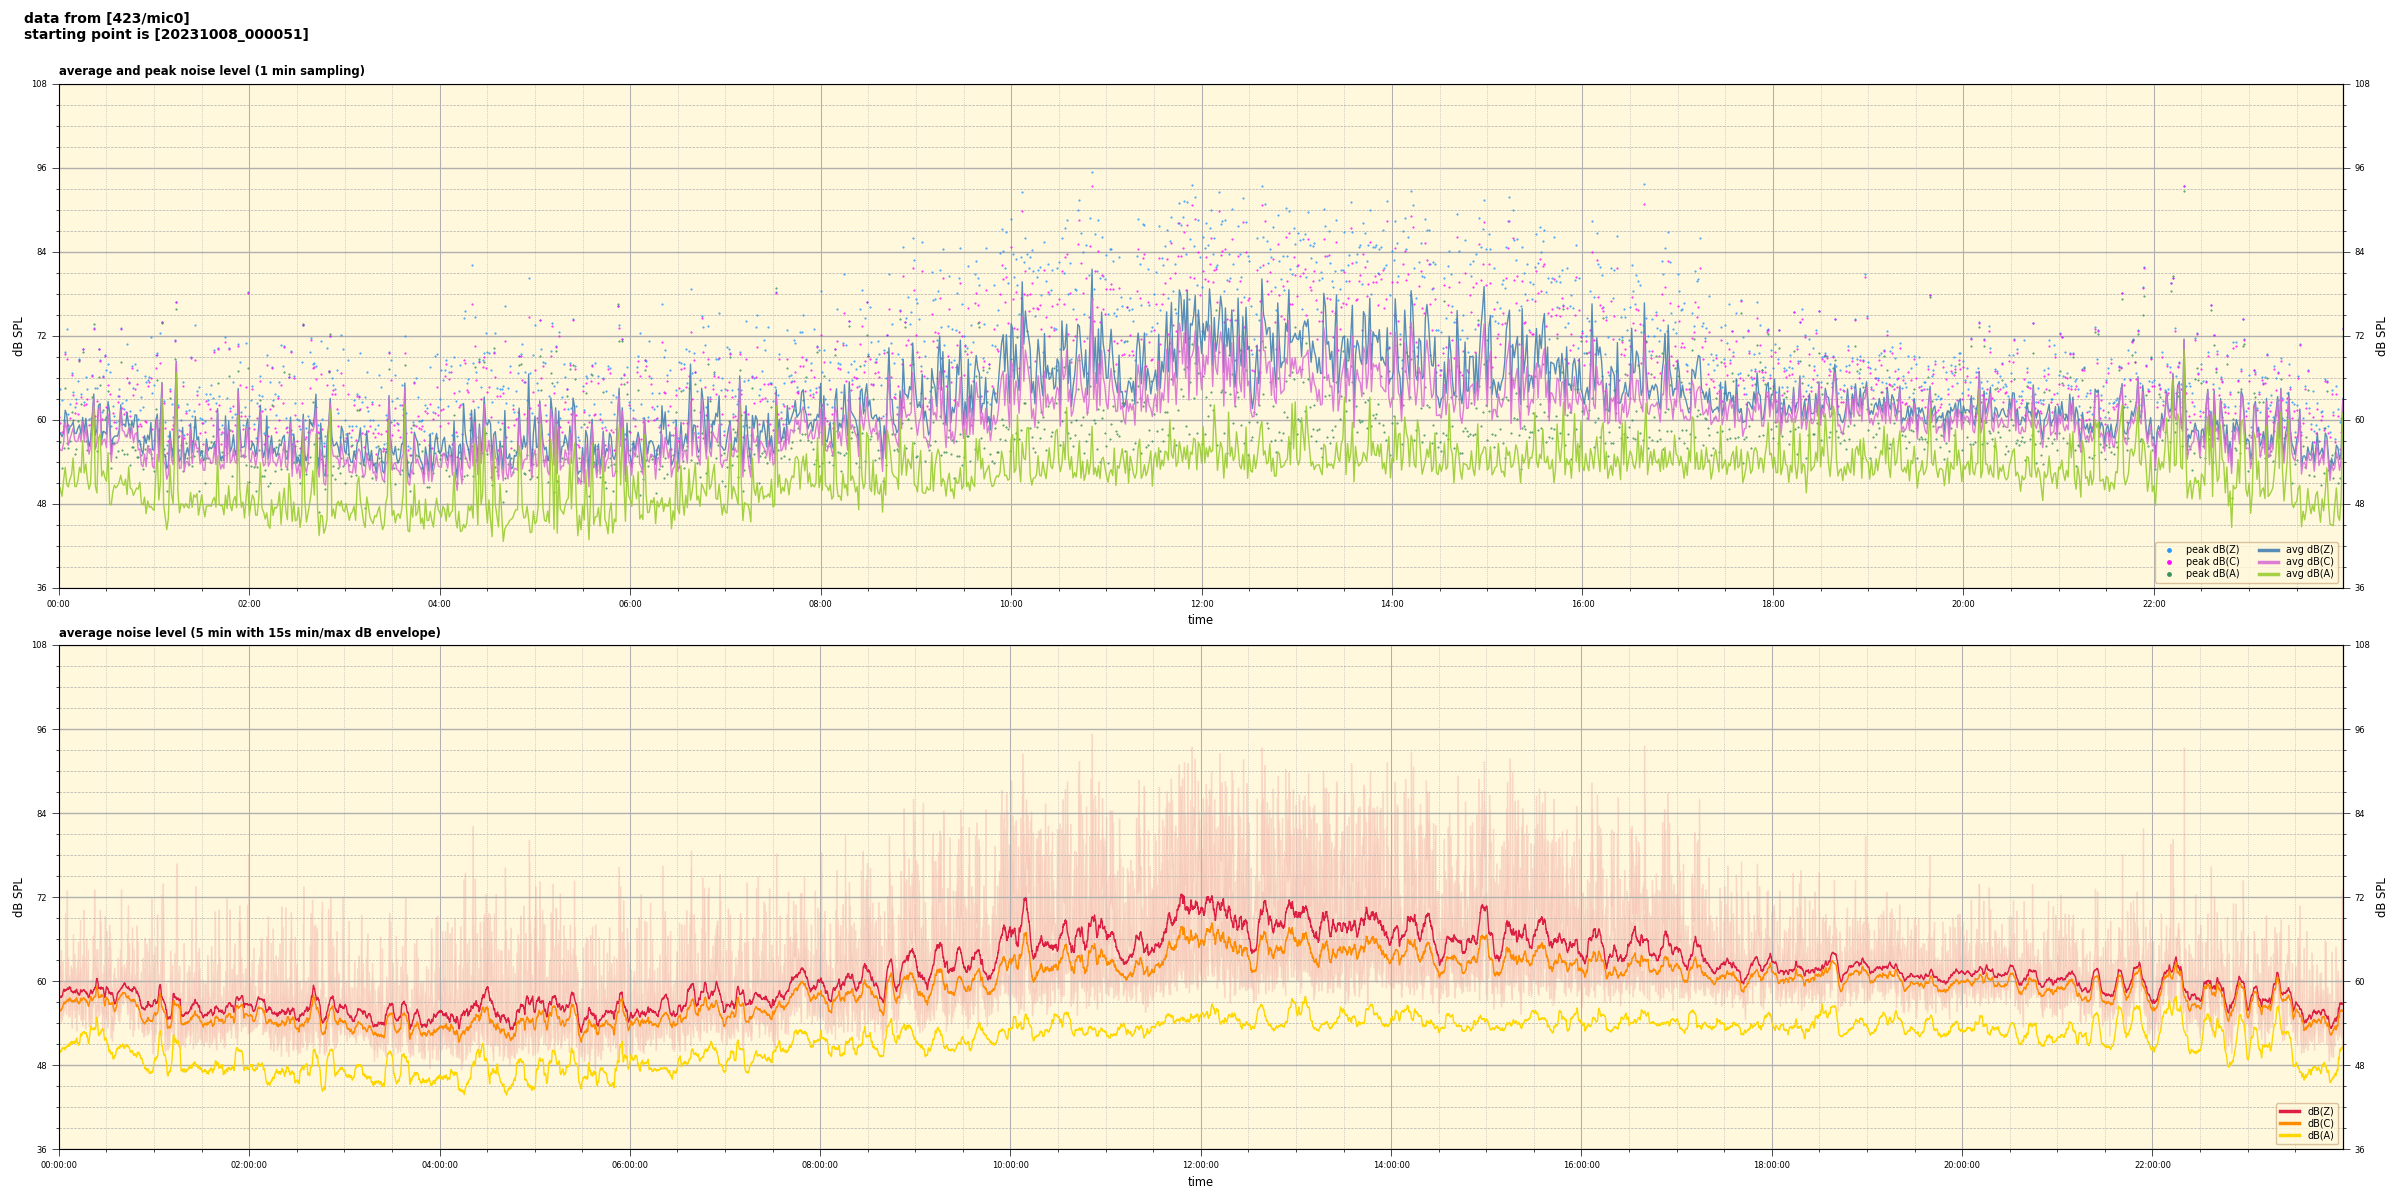This screenshot has width=2400, height=1200.
Task: Click the 22:00:00 tick on bottom chart
Action: 2153,1165
